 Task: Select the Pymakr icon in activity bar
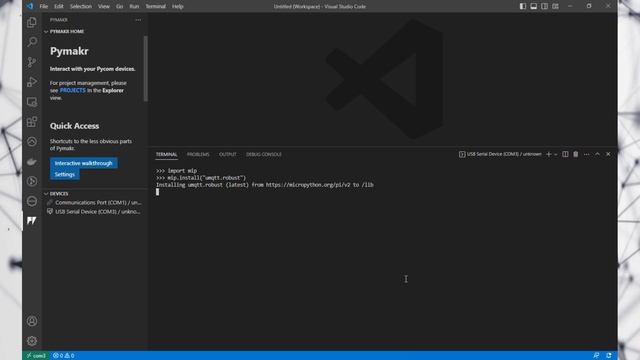[x=32, y=221]
